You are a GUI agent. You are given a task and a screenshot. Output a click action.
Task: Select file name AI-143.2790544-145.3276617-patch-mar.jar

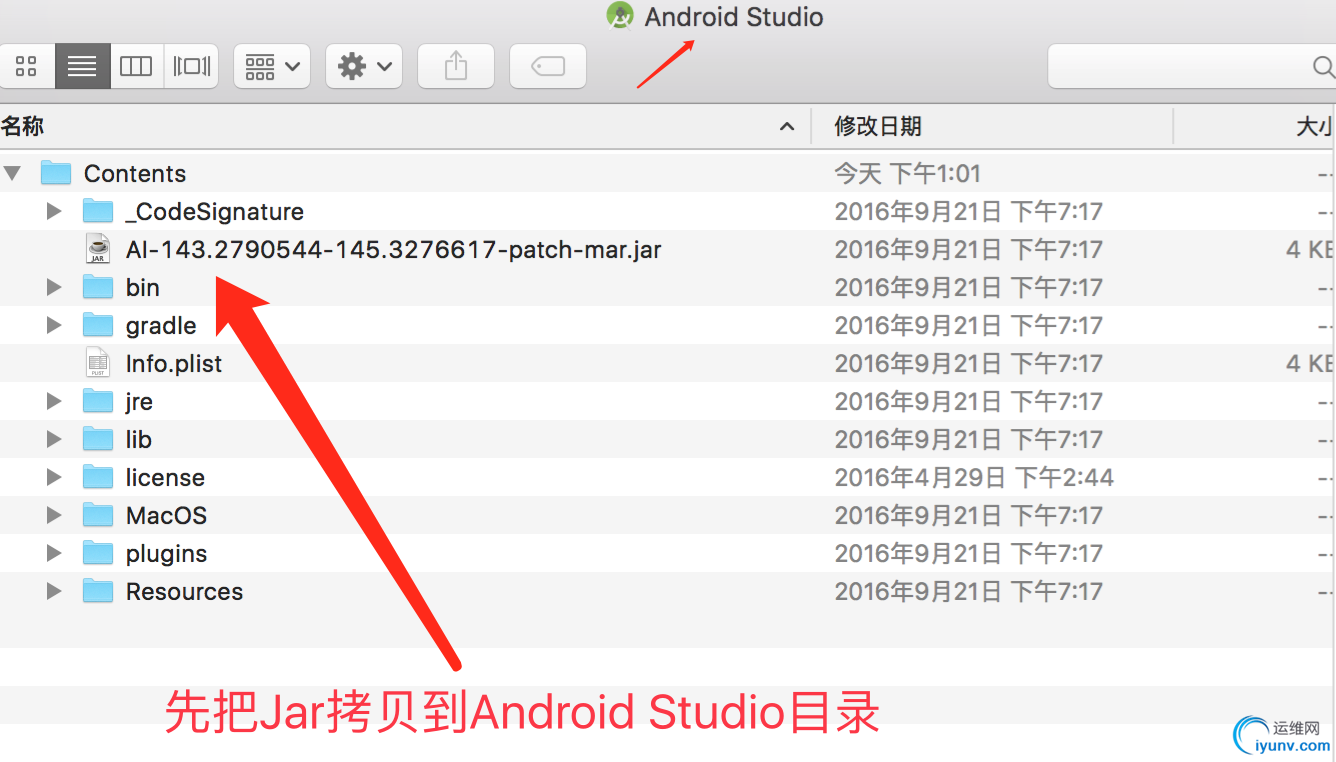point(394,249)
